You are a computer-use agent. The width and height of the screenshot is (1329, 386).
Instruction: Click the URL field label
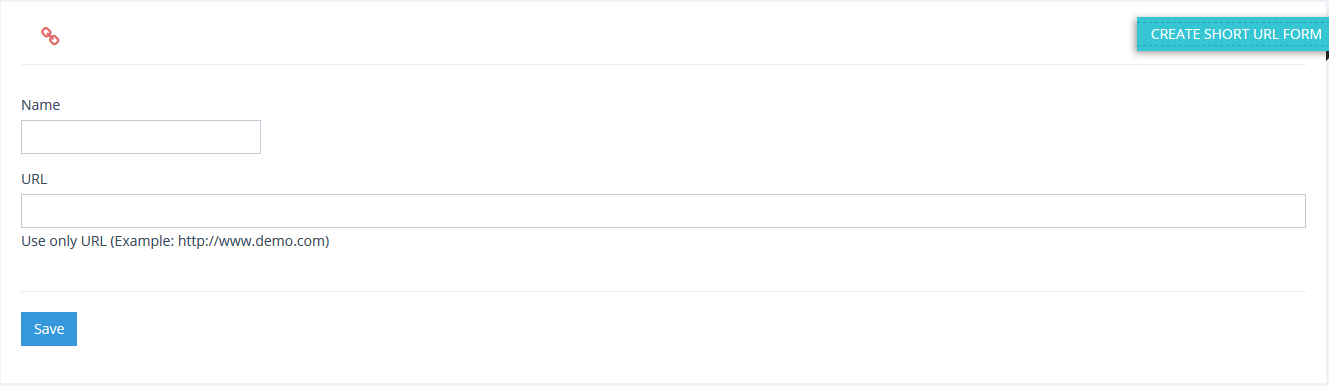(x=34, y=180)
